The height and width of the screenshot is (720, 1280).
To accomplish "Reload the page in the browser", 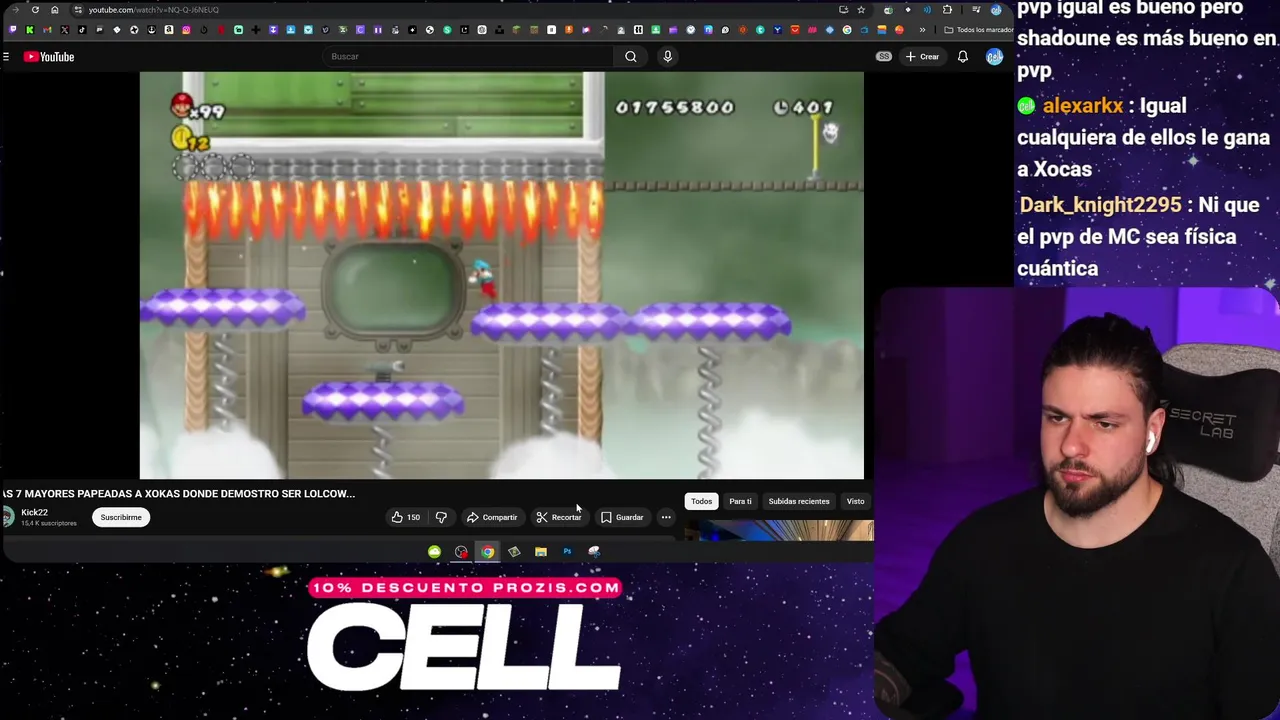I will (x=35, y=10).
